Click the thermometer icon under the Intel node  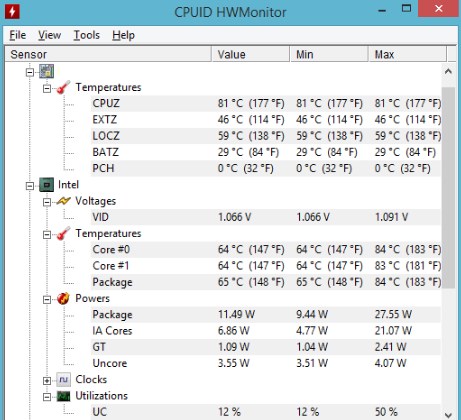tap(63, 233)
